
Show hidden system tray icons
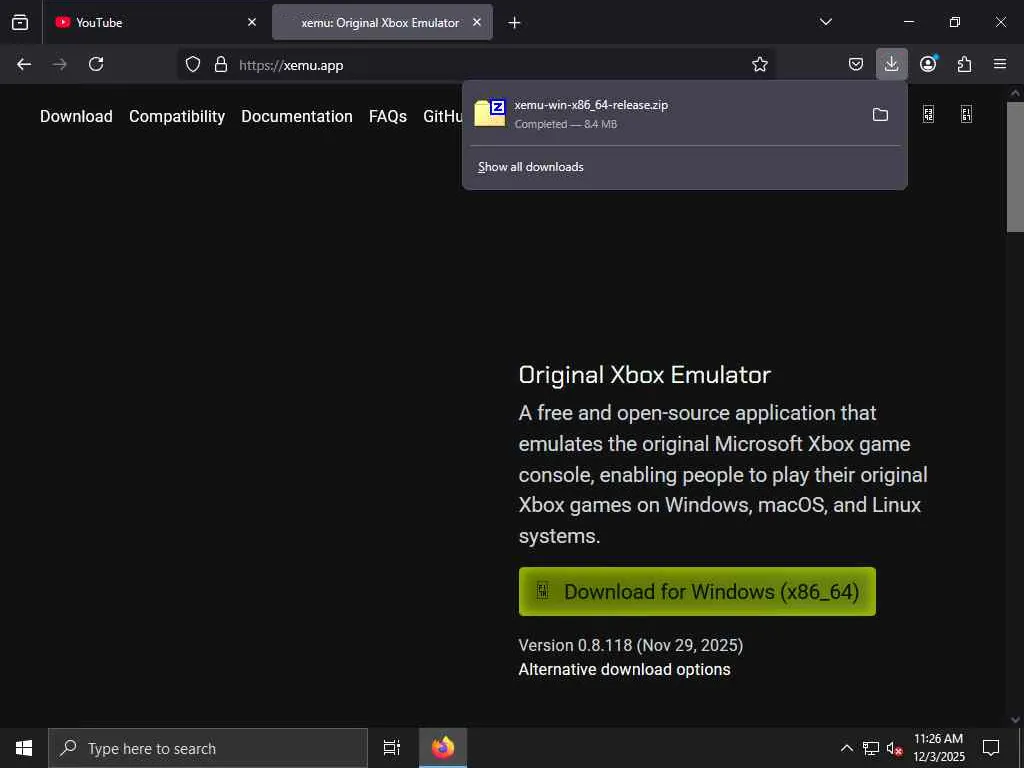coord(846,748)
